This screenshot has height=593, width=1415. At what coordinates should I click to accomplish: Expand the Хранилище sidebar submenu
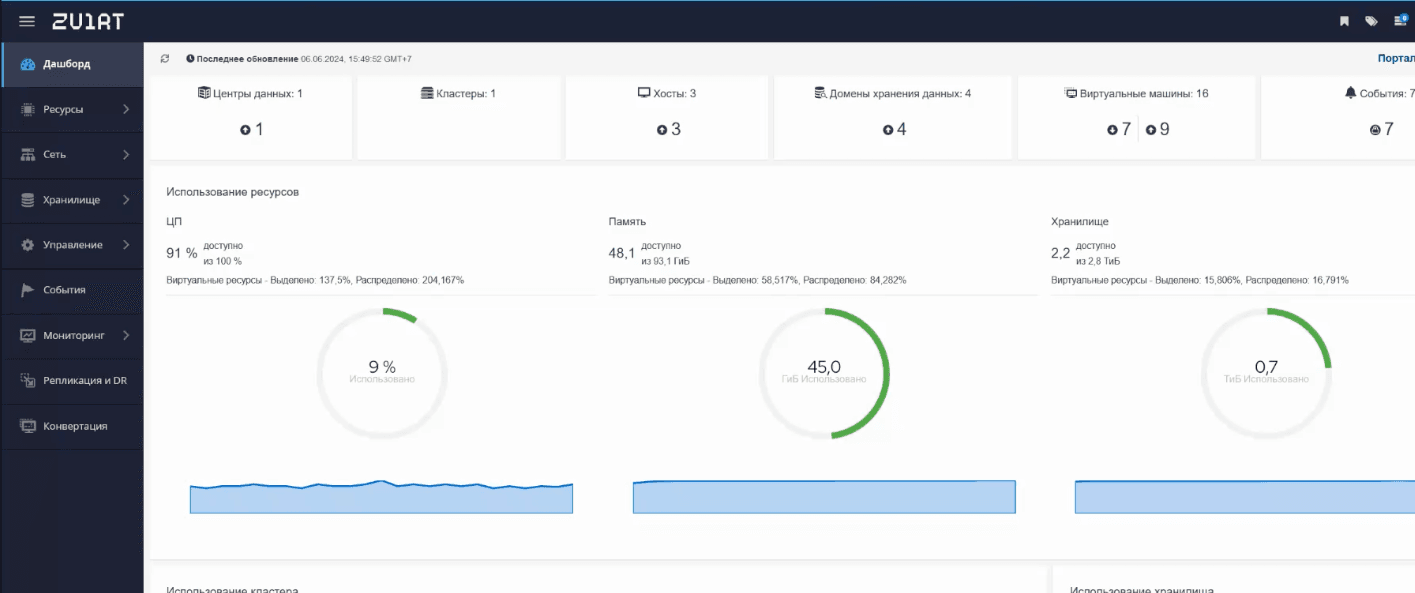[126, 200]
